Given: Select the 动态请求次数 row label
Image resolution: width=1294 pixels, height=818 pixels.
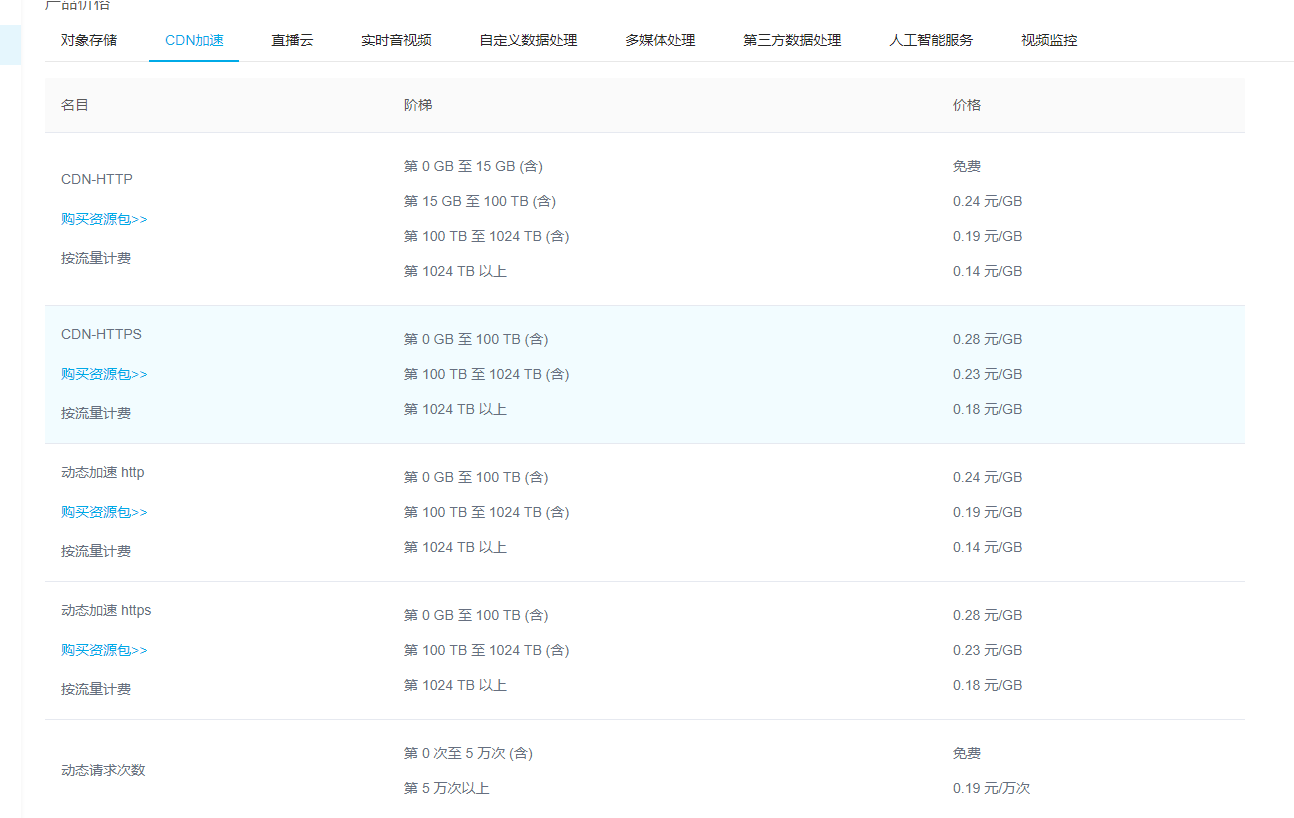Looking at the screenshot, I should click(103, 770).
